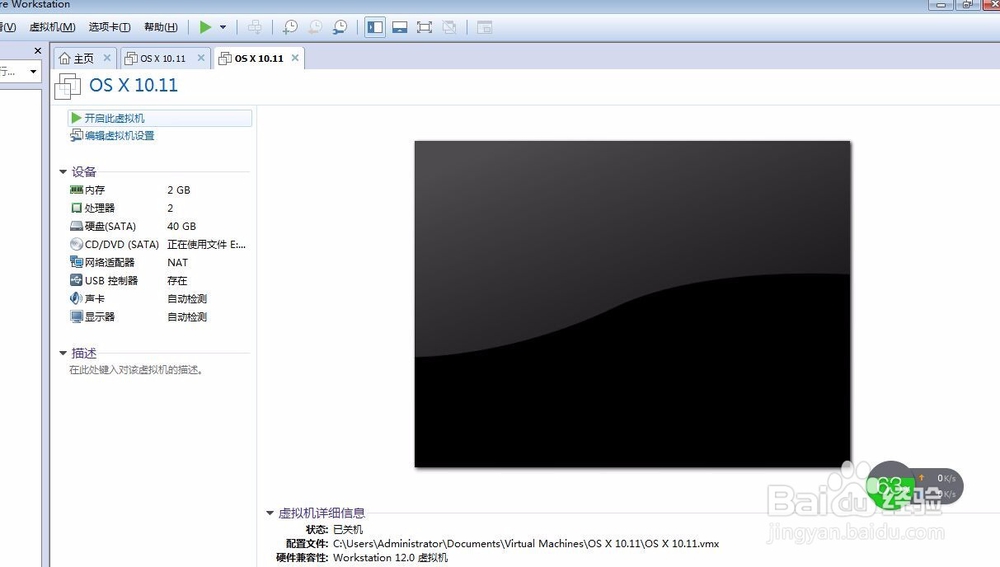
Task: Click the status value 已关机
Action: [348, 529]
